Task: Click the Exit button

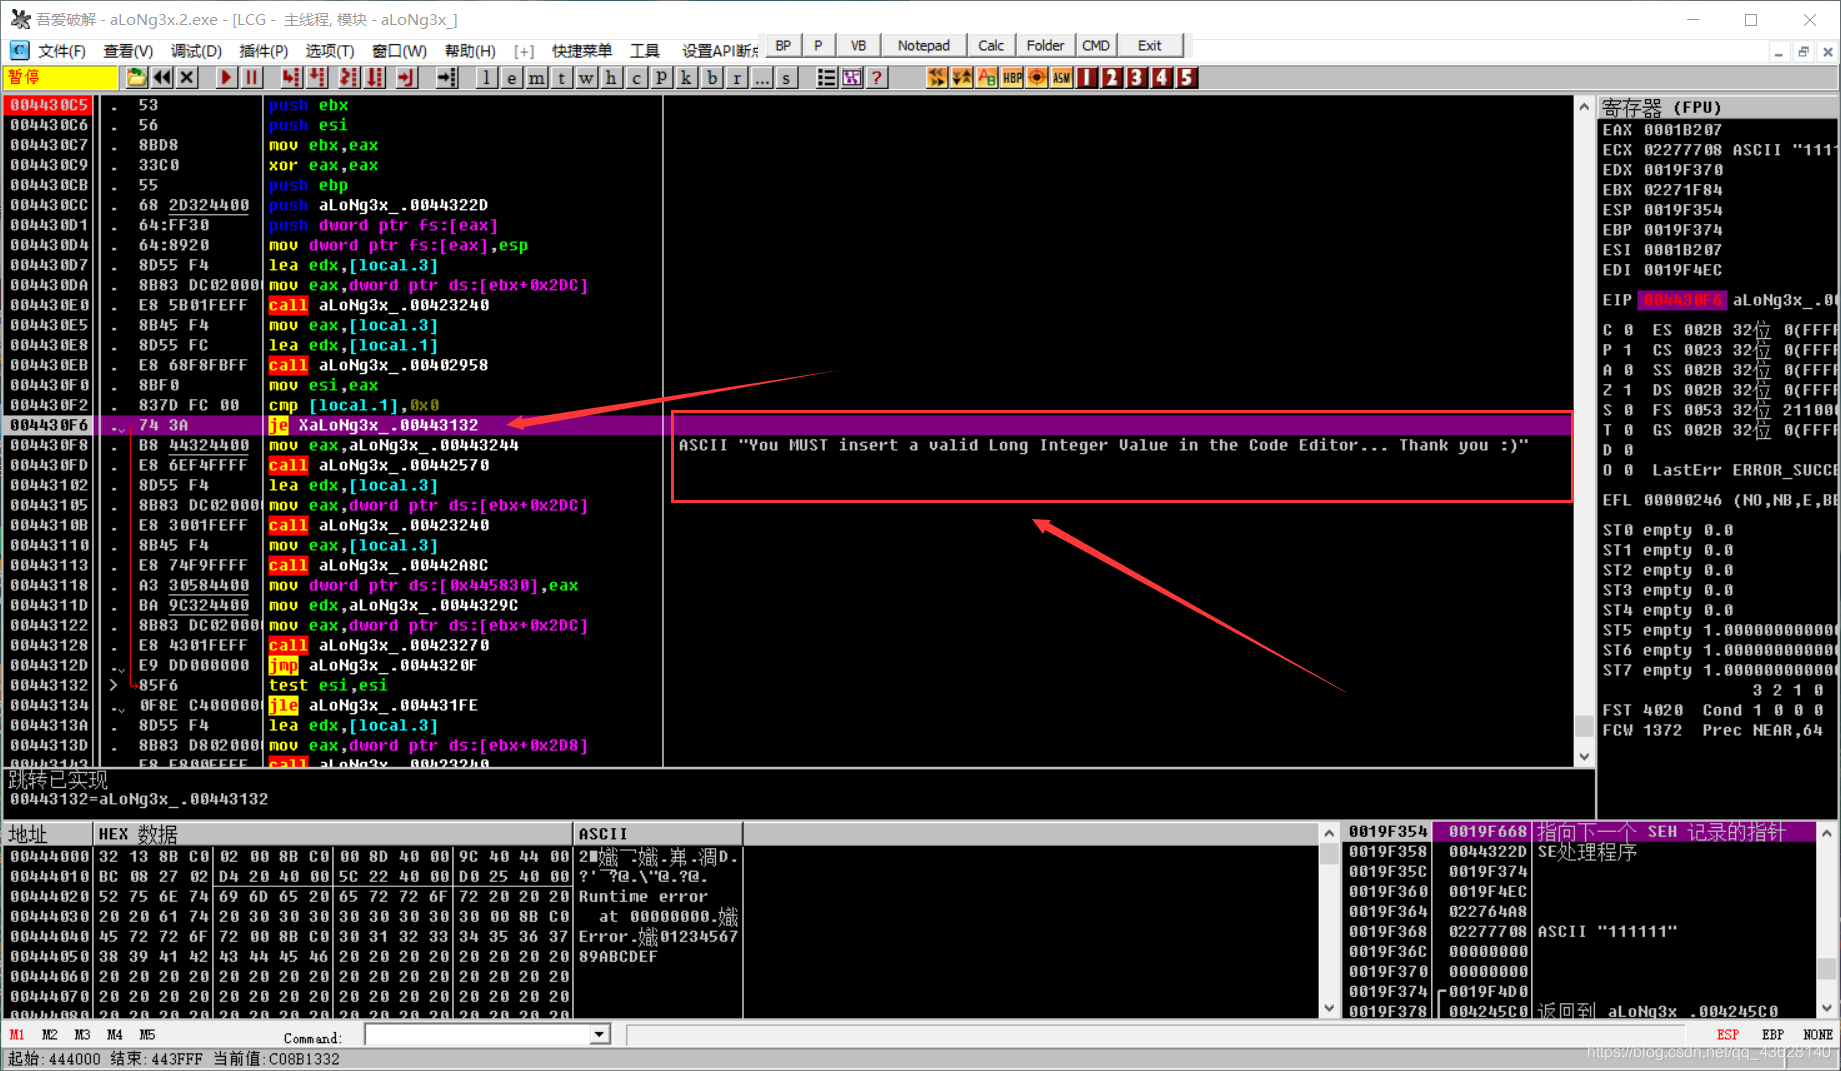Action: point(1150,45)
